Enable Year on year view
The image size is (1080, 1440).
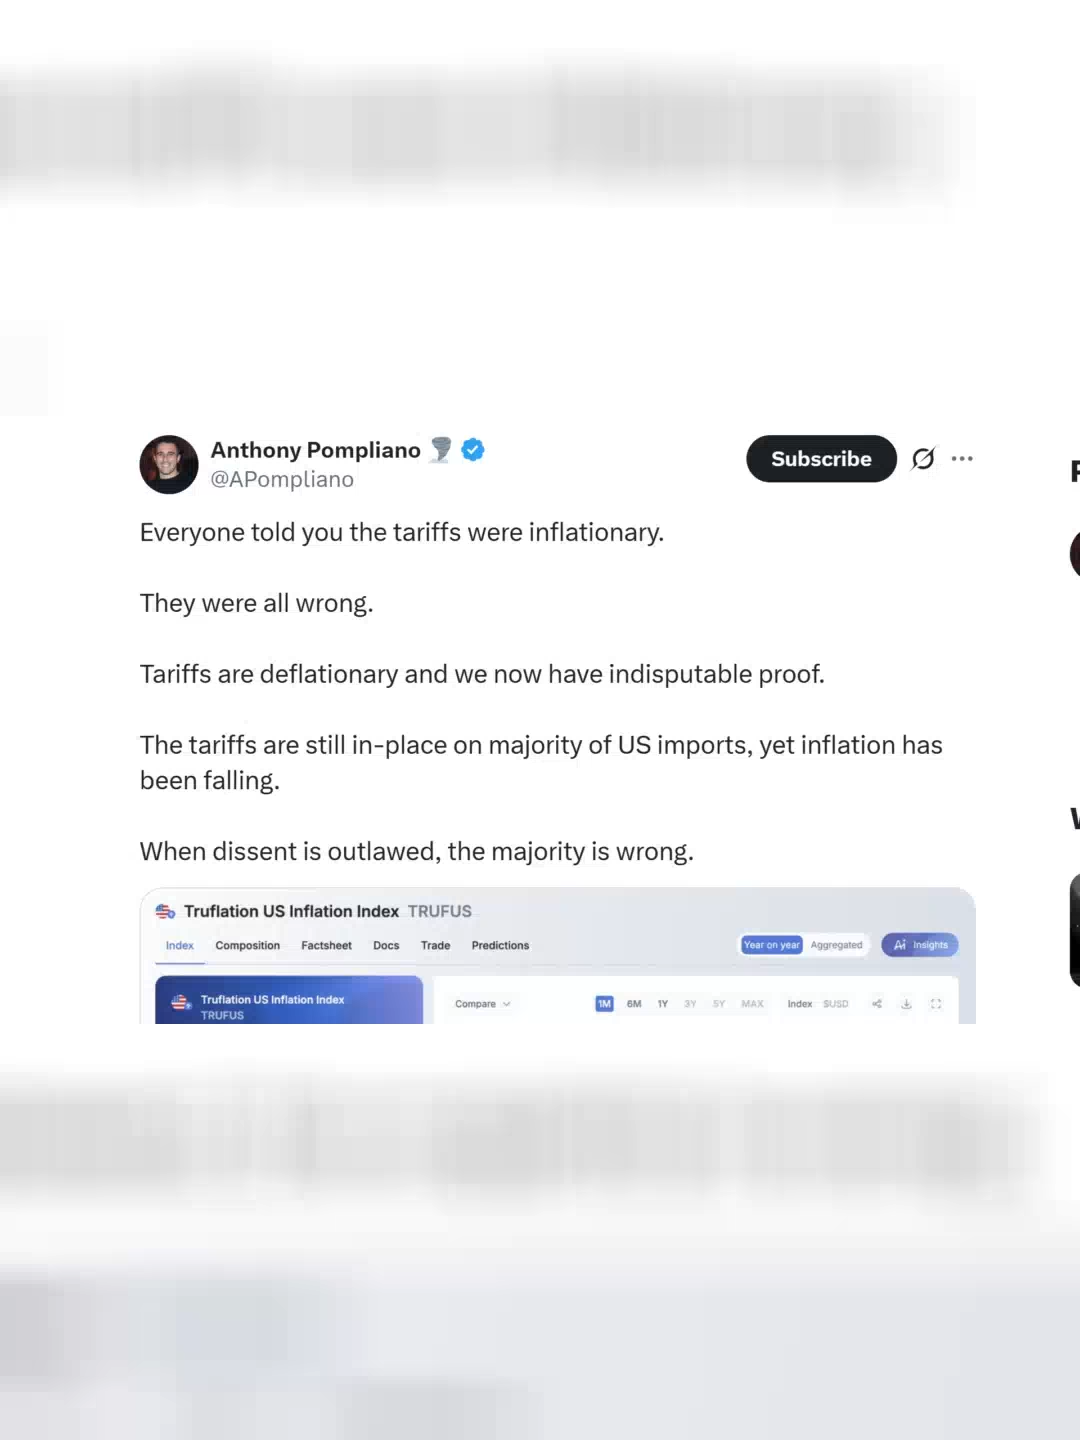pos(770,944)
